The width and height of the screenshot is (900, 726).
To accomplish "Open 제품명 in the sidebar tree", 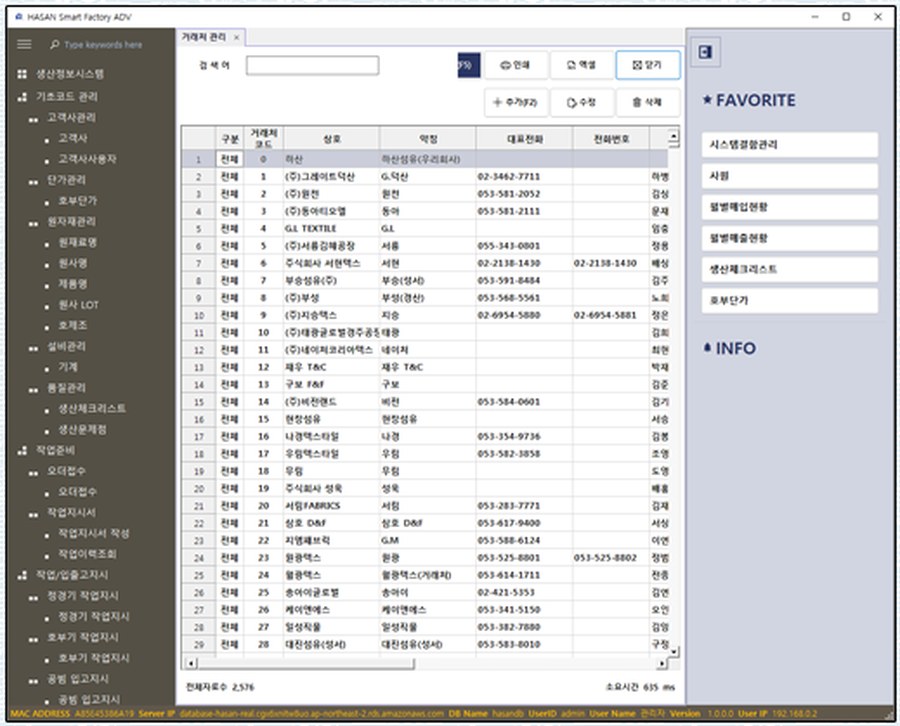I will pos(73,284).
